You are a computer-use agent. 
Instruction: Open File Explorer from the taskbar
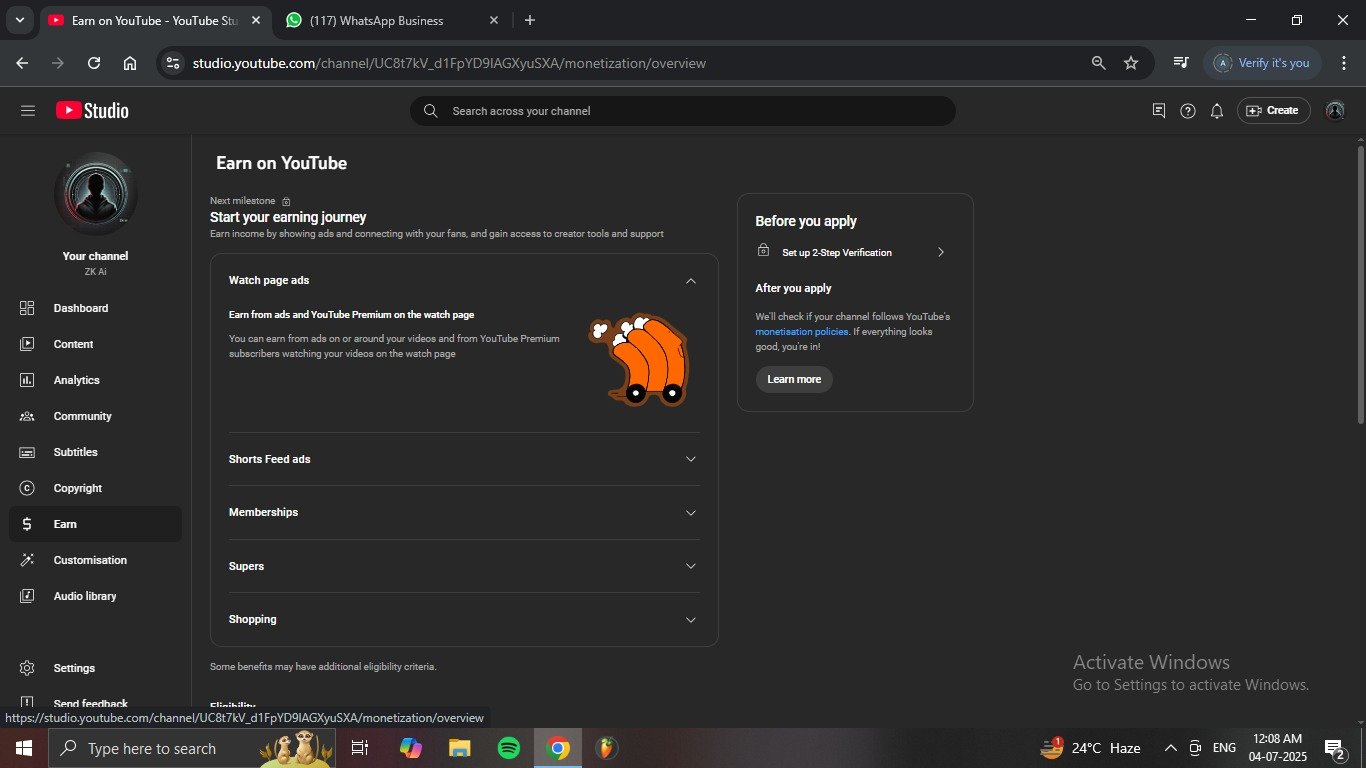coord(459,748)
